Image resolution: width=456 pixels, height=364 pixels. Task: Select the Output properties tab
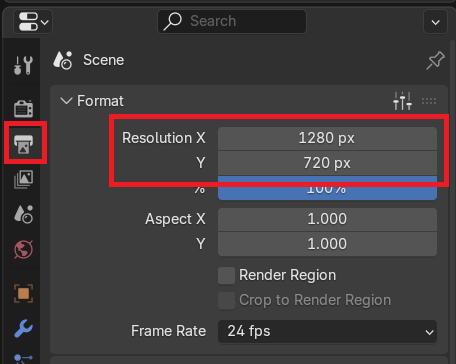click(23, 144)
